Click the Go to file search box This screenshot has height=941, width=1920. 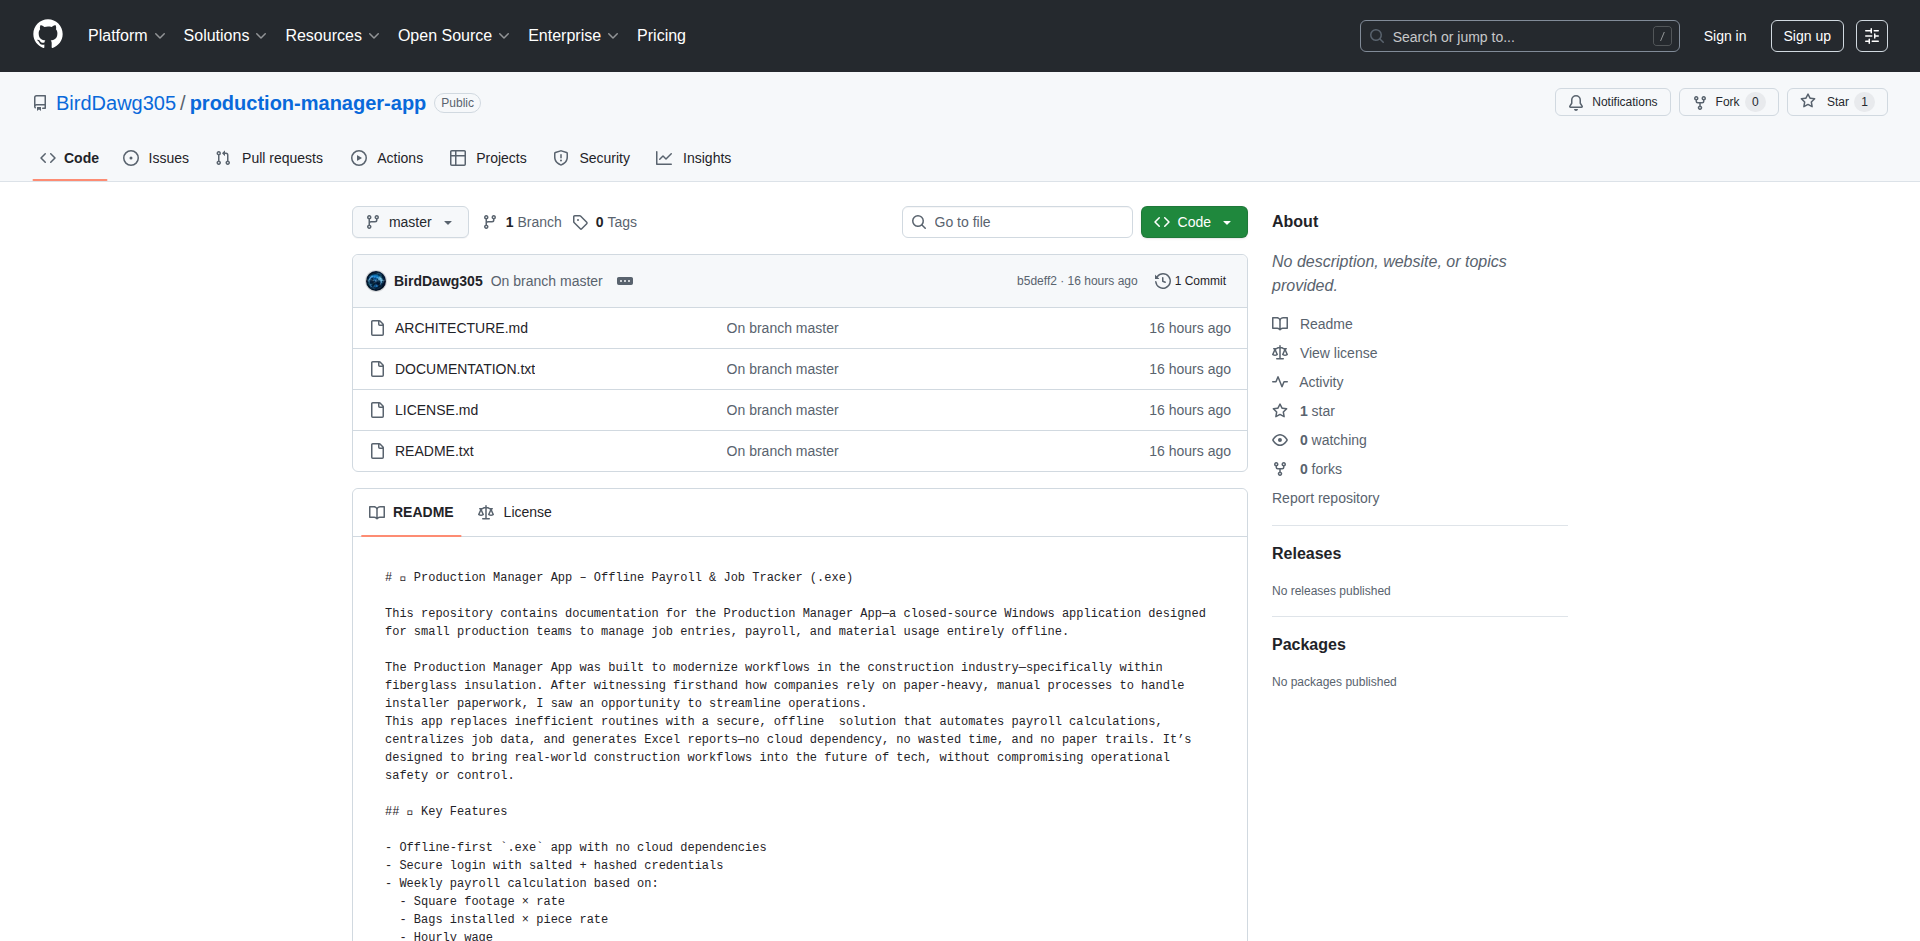[1017, 222]
